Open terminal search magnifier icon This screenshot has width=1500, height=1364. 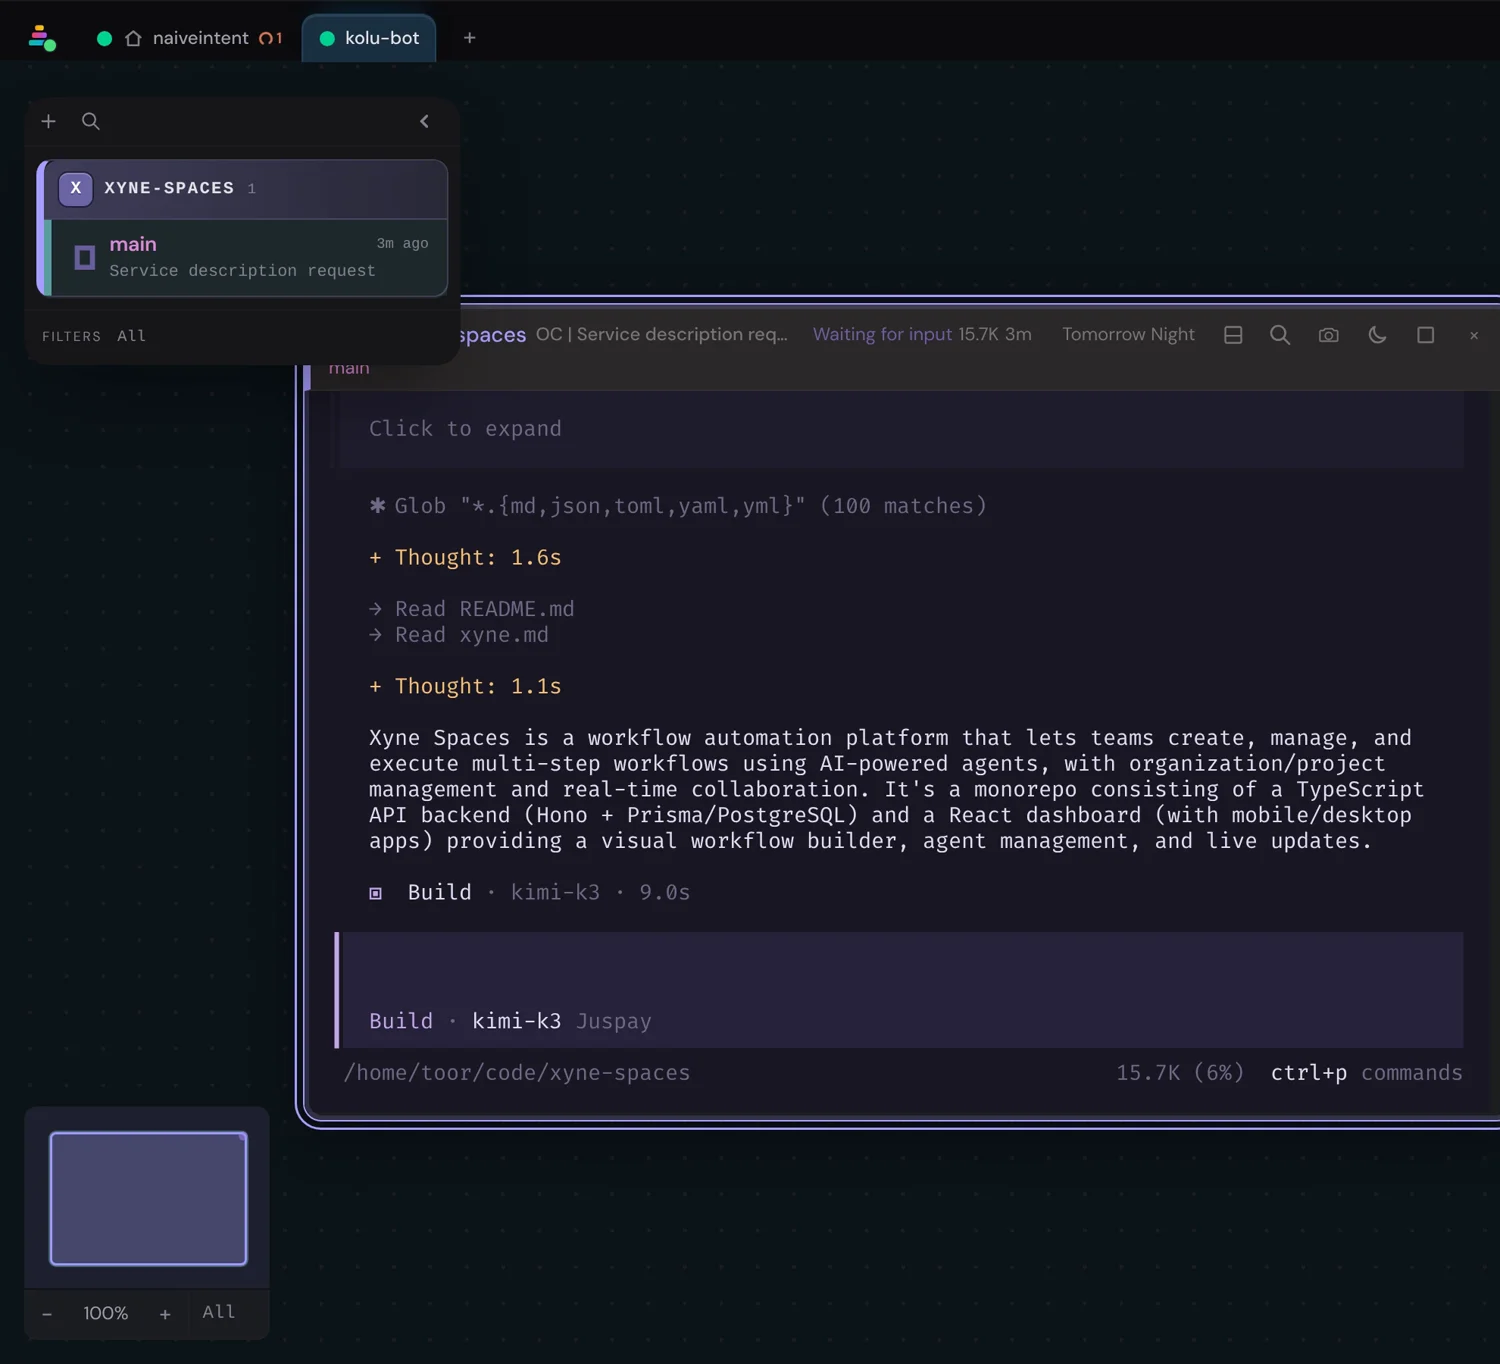tap(1280, 335)
